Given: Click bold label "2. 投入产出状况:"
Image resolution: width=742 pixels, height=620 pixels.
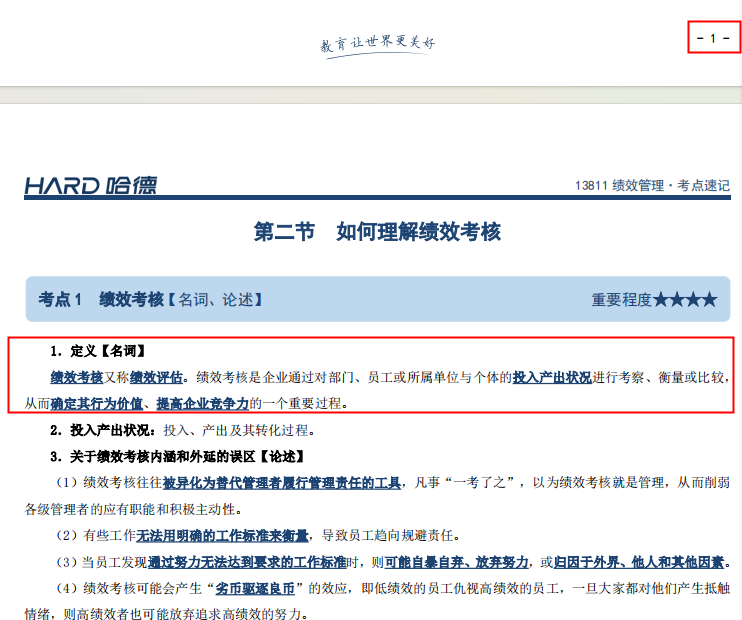Looking at the screenshot, I should tap(103, 430).
